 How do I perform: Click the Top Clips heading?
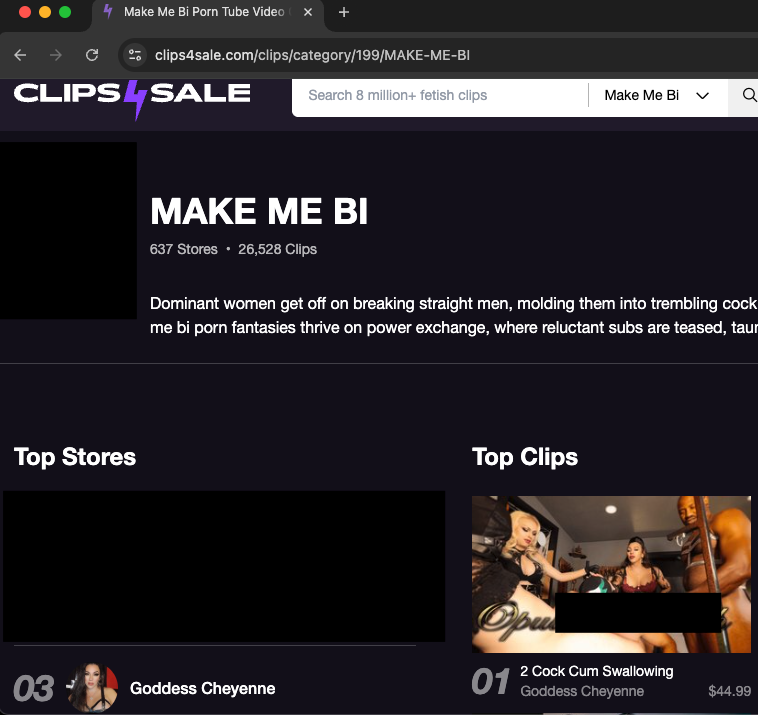pos(525,457)
